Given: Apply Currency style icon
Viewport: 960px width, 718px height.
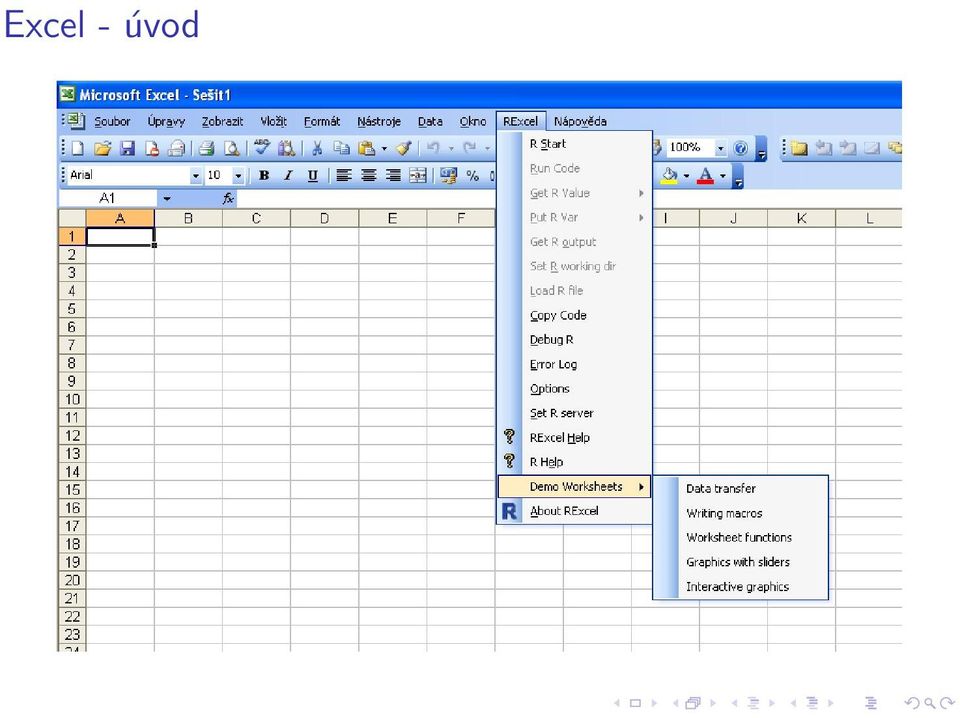Looking at the screenshot, I should [448, 175].
